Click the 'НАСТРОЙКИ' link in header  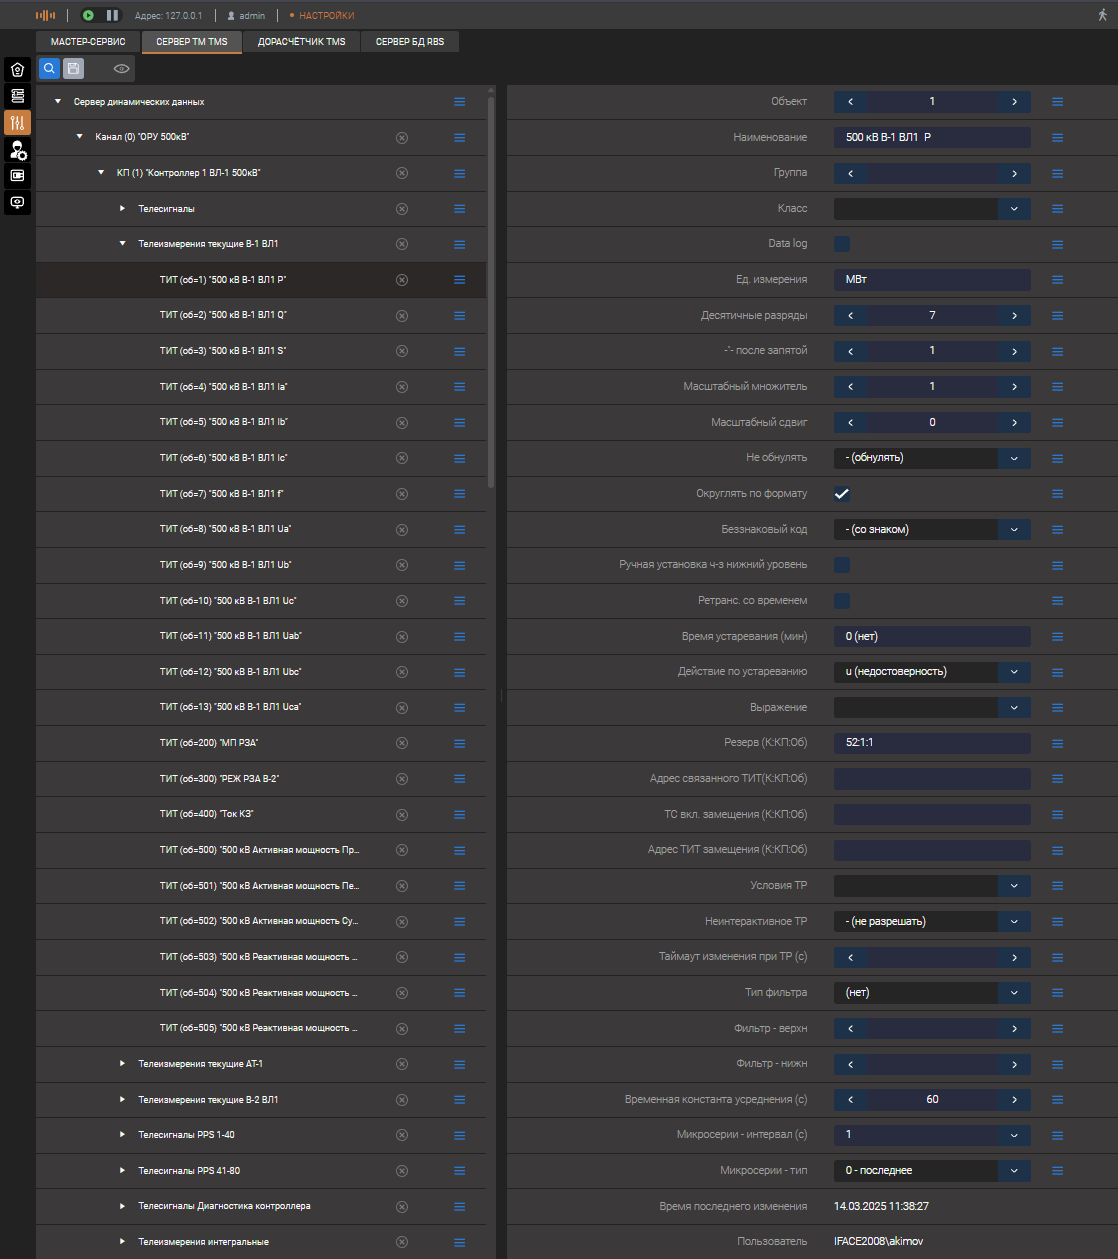[x=326, y=16]
